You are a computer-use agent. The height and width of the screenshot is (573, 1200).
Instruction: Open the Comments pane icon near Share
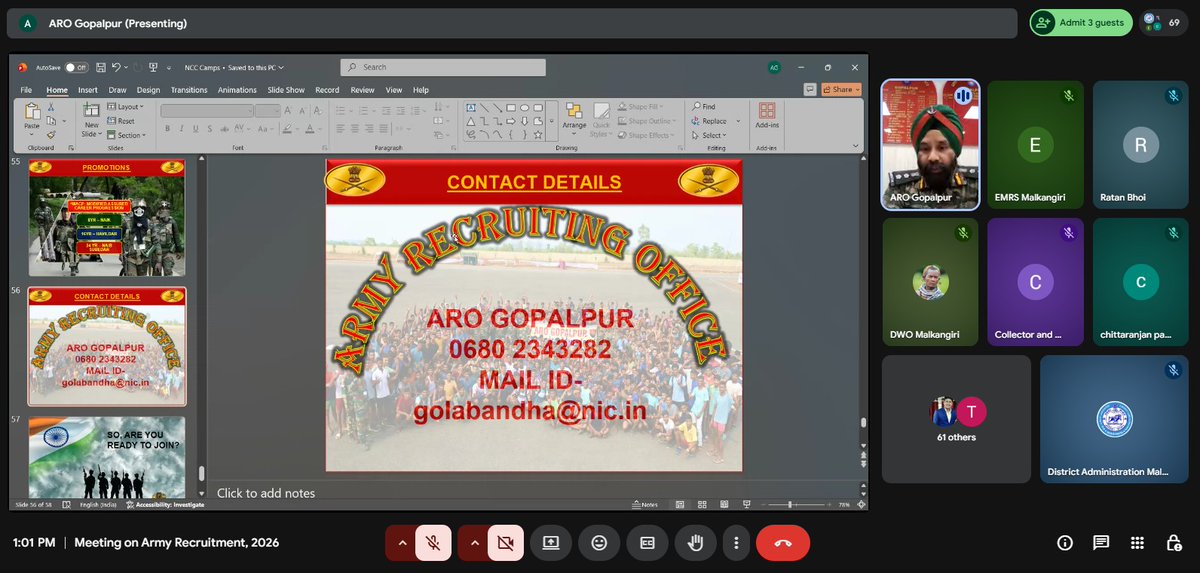810,89
